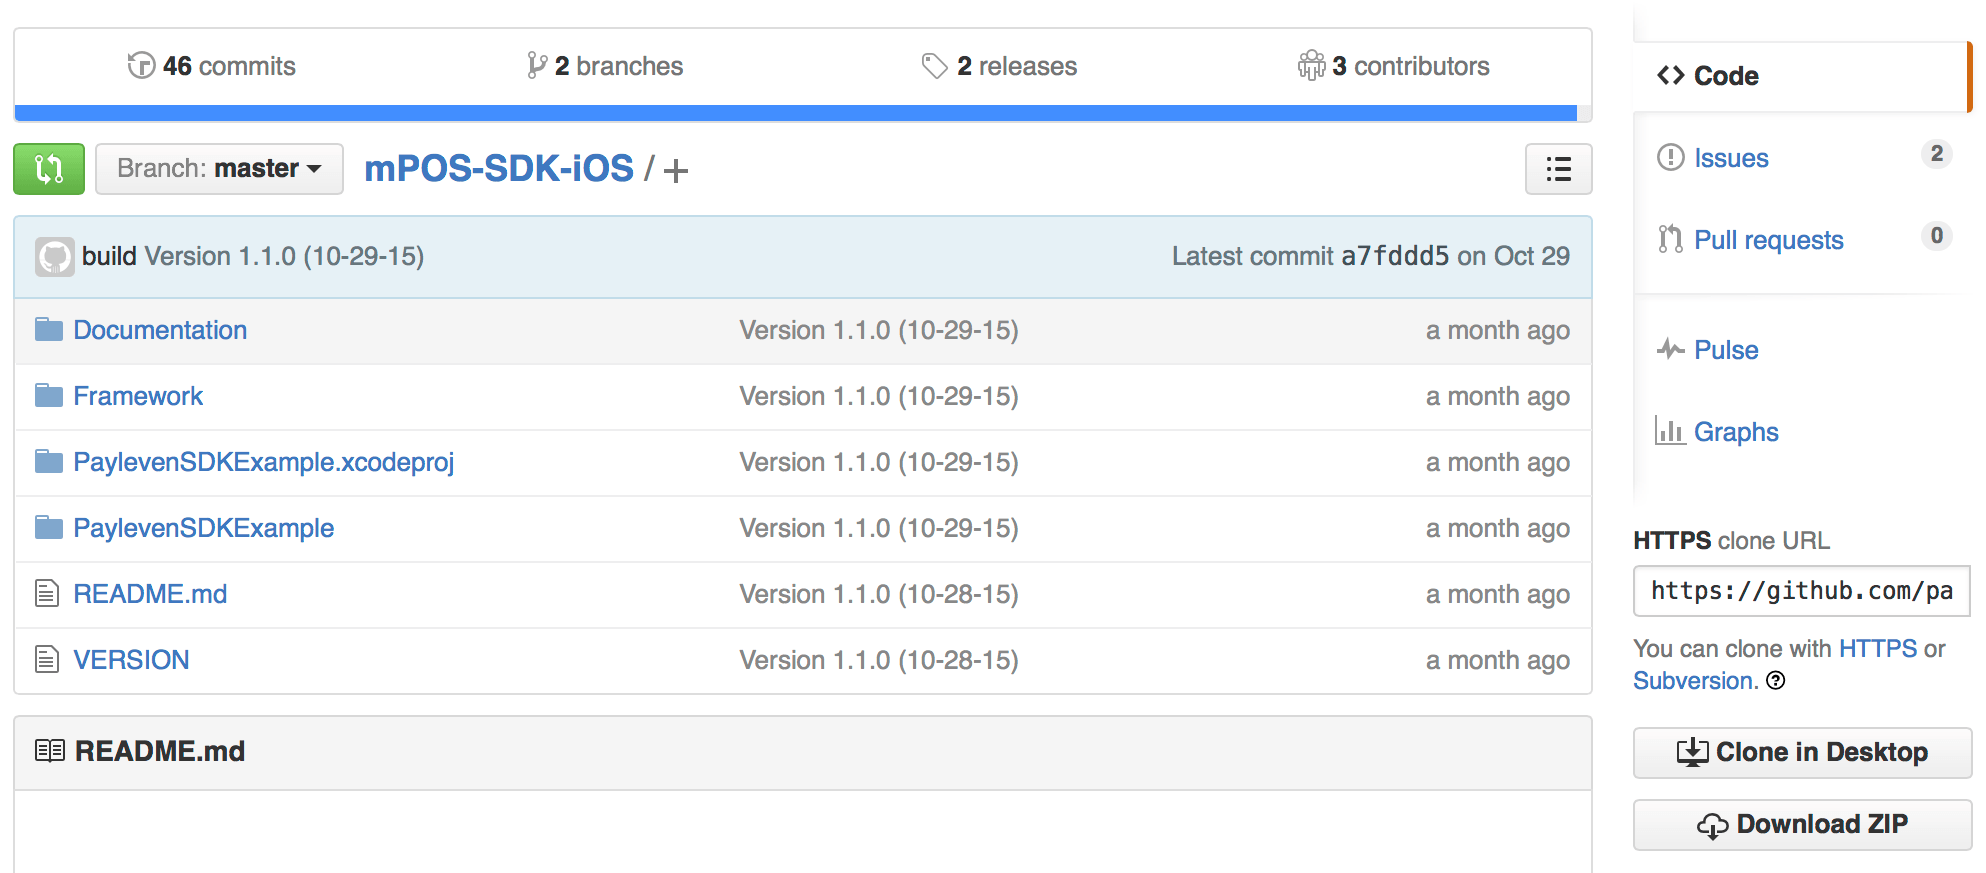
Task: Click the commit author avatar
Action: click(x=55, y=257)
